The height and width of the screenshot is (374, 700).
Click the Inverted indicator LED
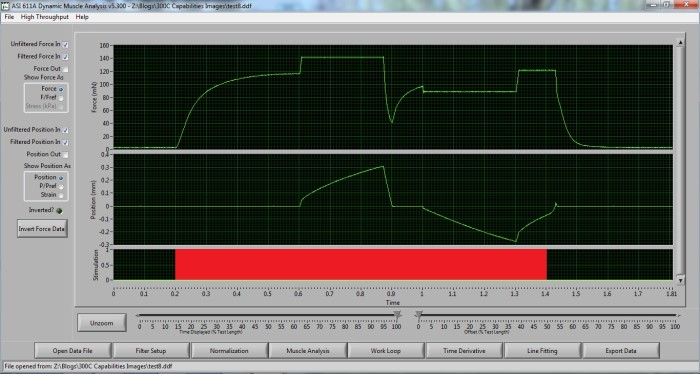click(x=59, y=211)
